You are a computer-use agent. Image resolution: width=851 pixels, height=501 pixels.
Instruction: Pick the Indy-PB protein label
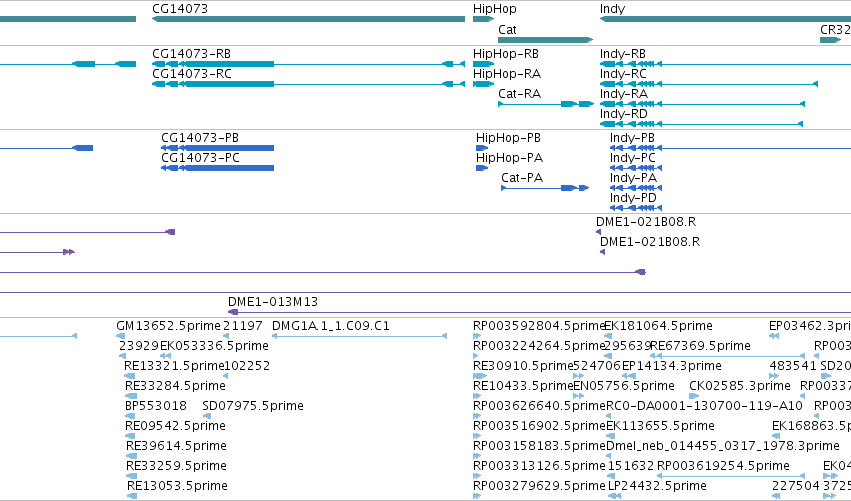[632, 138]
